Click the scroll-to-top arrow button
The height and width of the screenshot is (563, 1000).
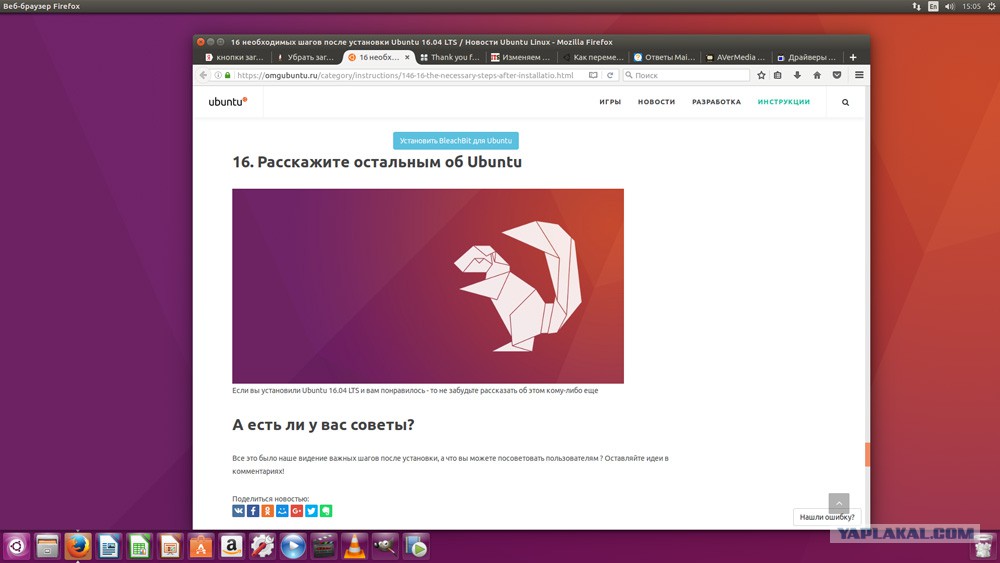click(839, 503)
